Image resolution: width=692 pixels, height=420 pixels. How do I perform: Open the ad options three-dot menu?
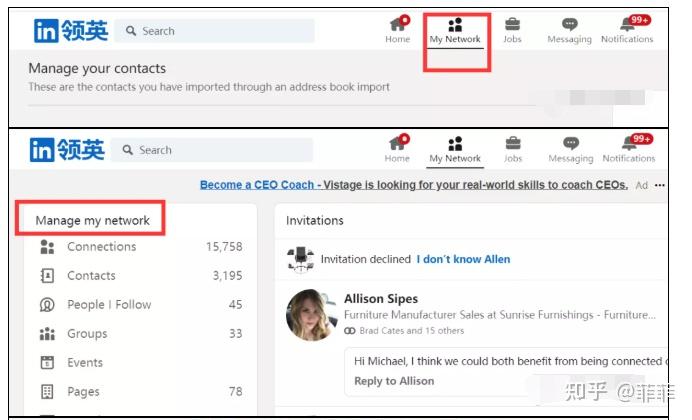tap(659, 185)
